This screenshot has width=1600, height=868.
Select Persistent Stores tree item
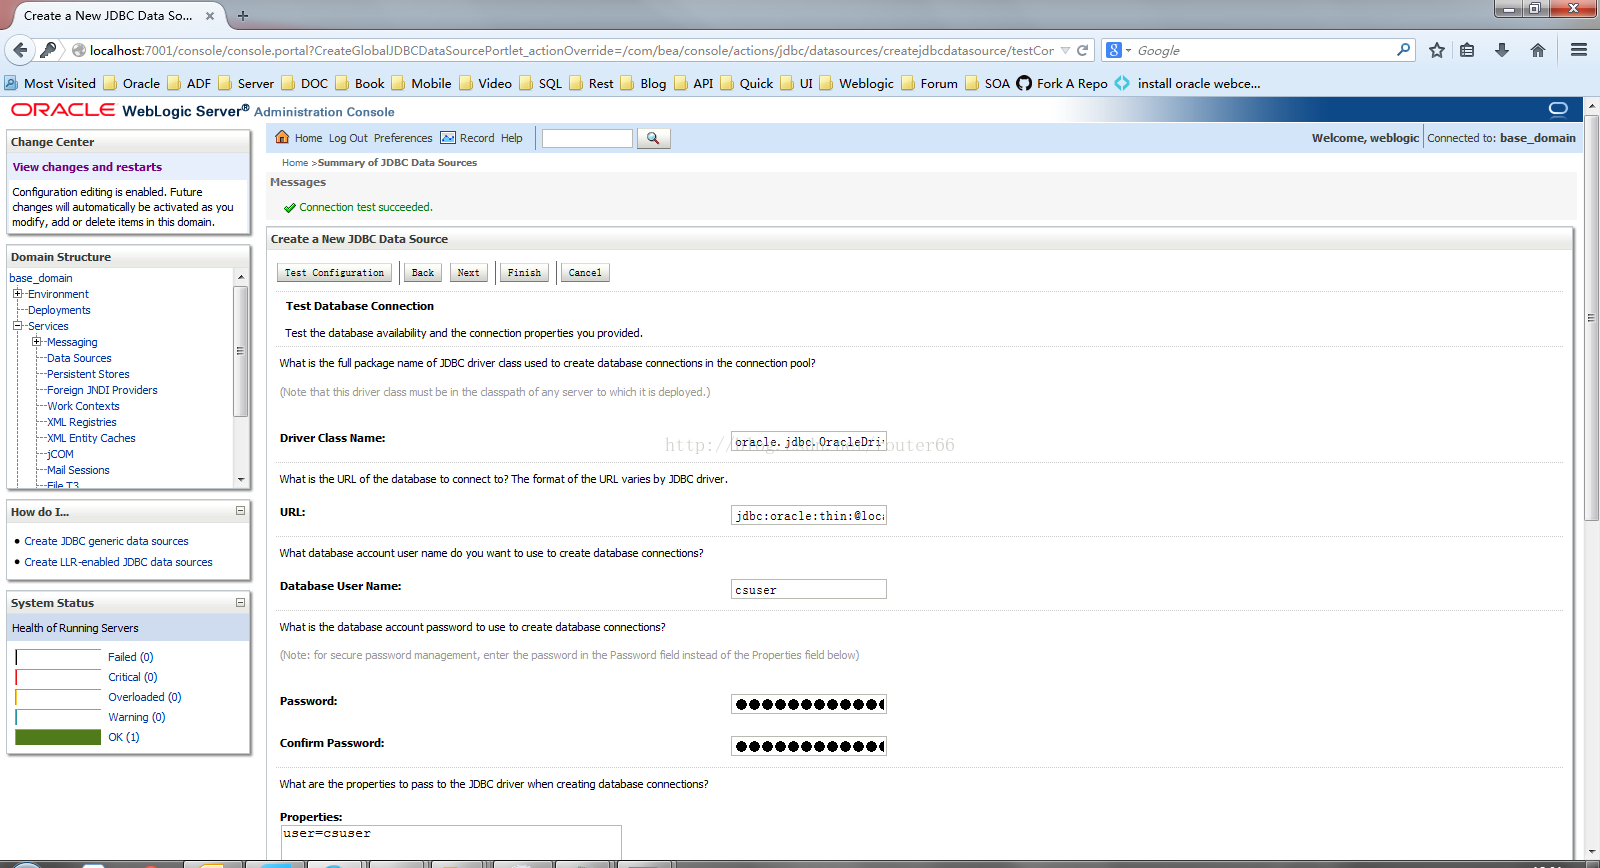88,374
